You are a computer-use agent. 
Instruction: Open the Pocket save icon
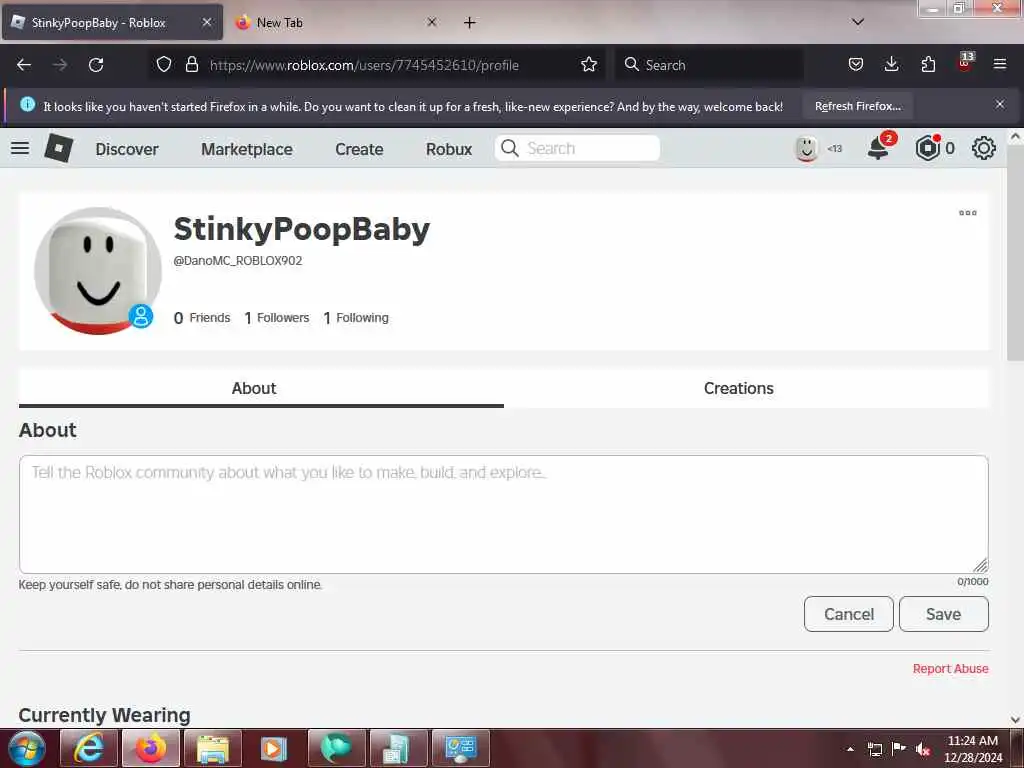click(856, 65)
